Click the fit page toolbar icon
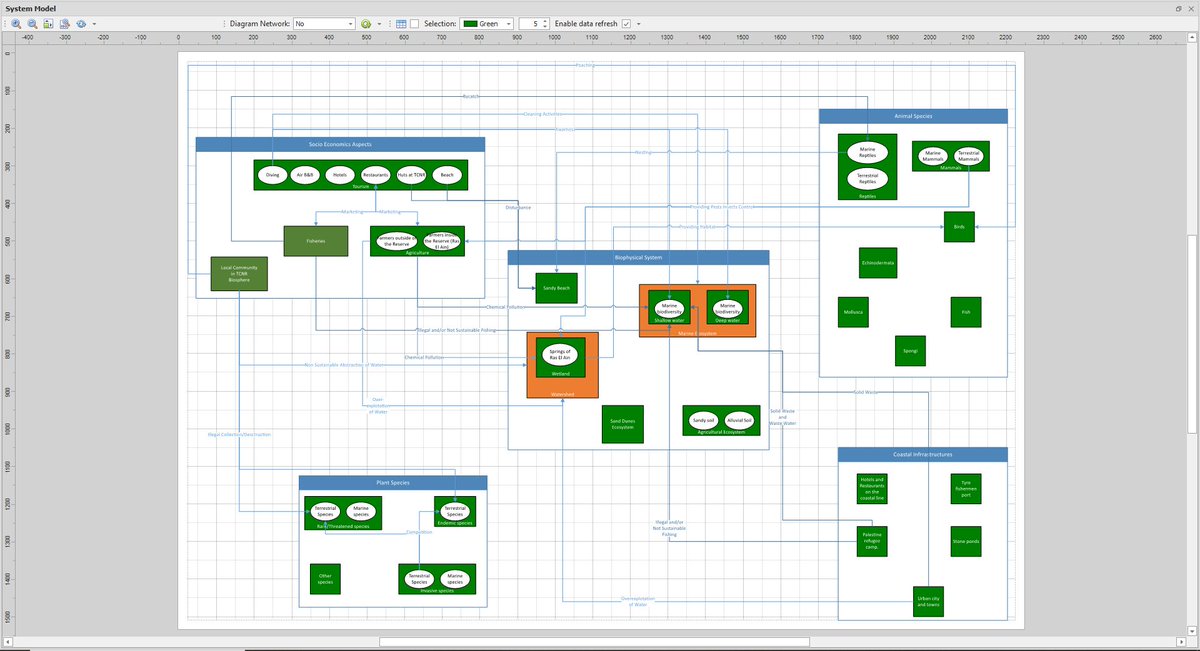Viewport: 1200px width, 651px height. click(x=48, y=23)
